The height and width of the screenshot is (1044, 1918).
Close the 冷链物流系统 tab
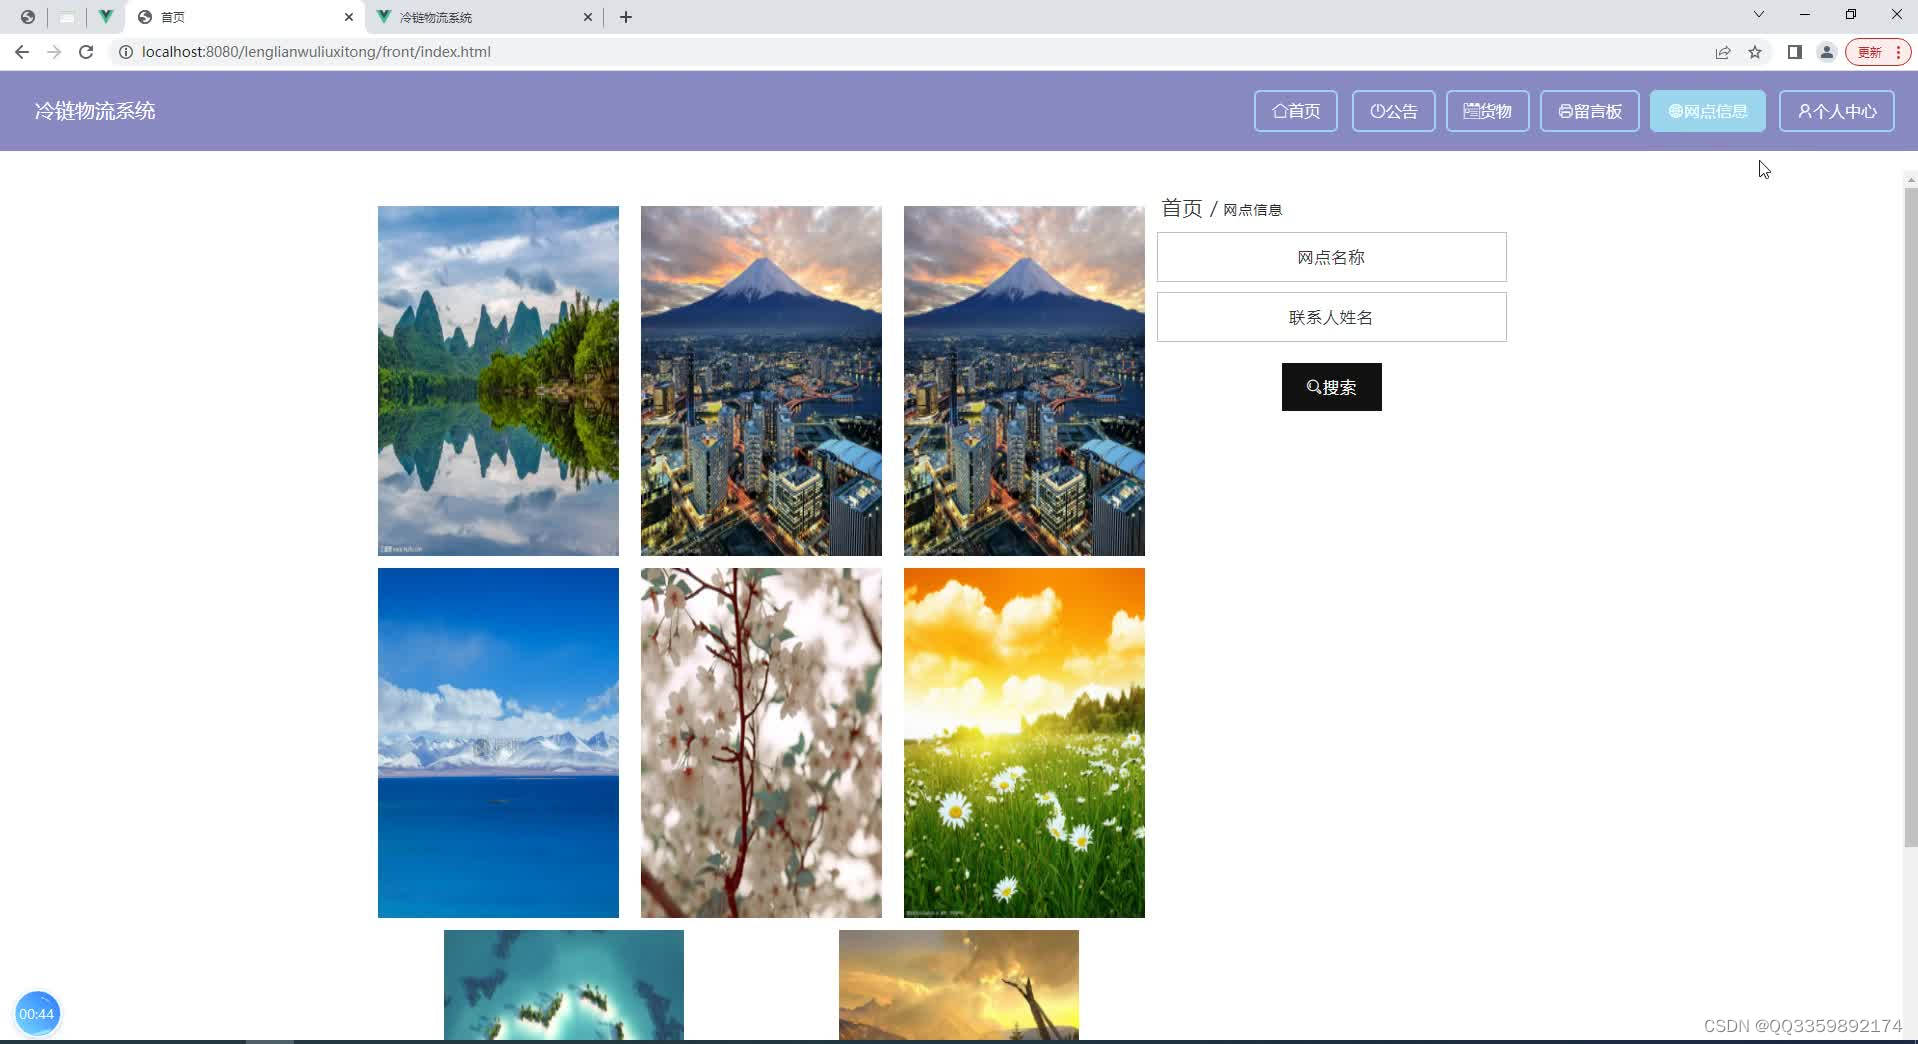tap(588, 17)
